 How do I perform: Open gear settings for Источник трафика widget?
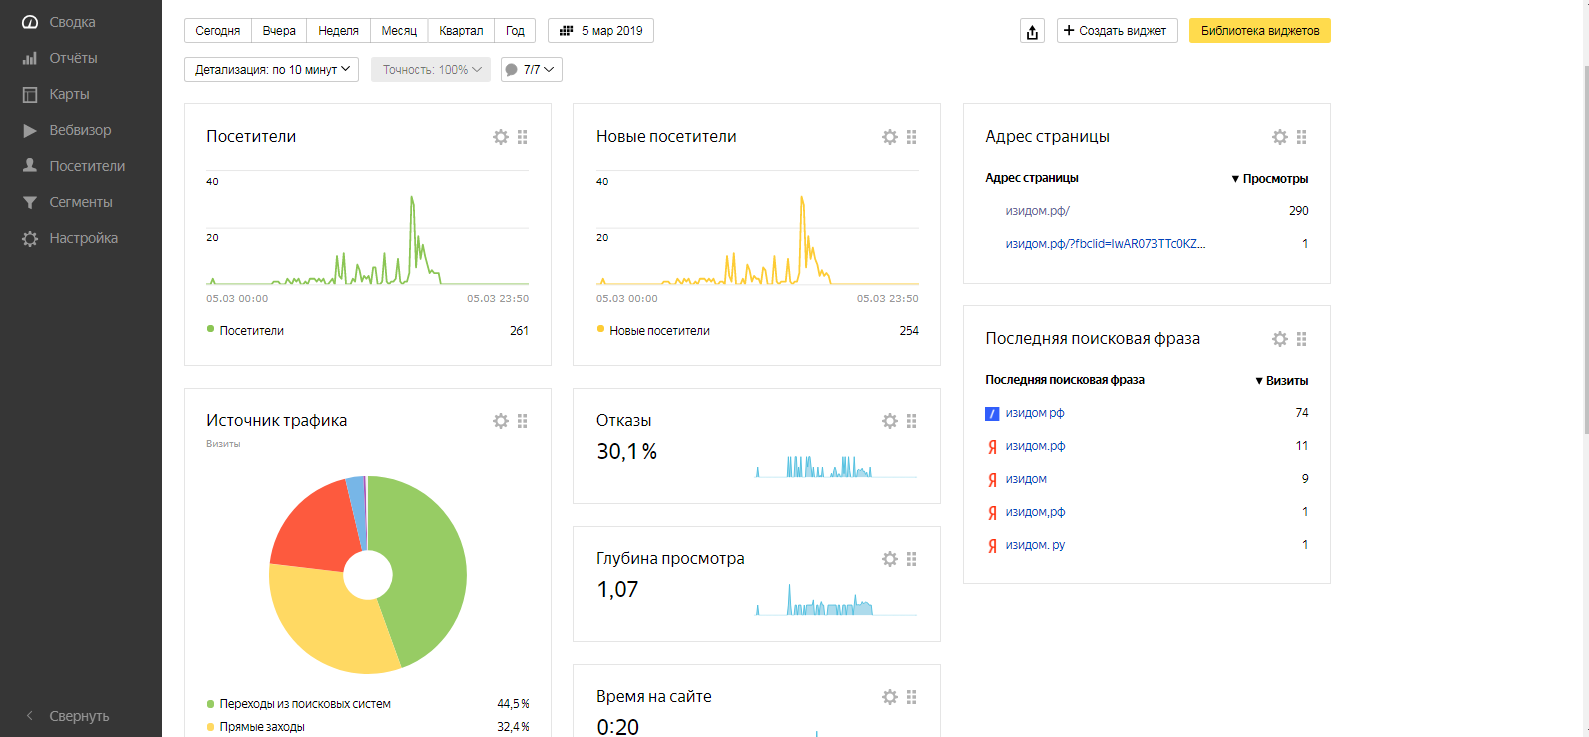(x=501, y=421)
